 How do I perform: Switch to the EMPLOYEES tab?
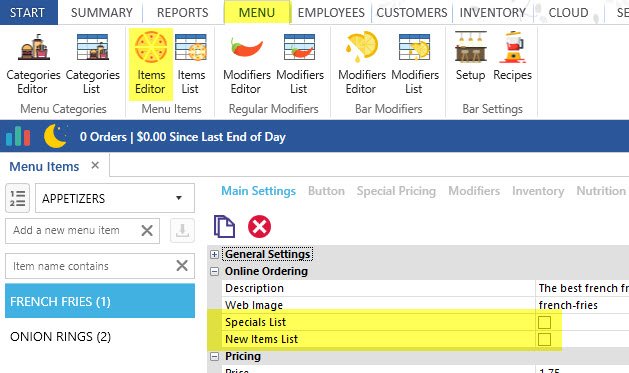(331, 12)
